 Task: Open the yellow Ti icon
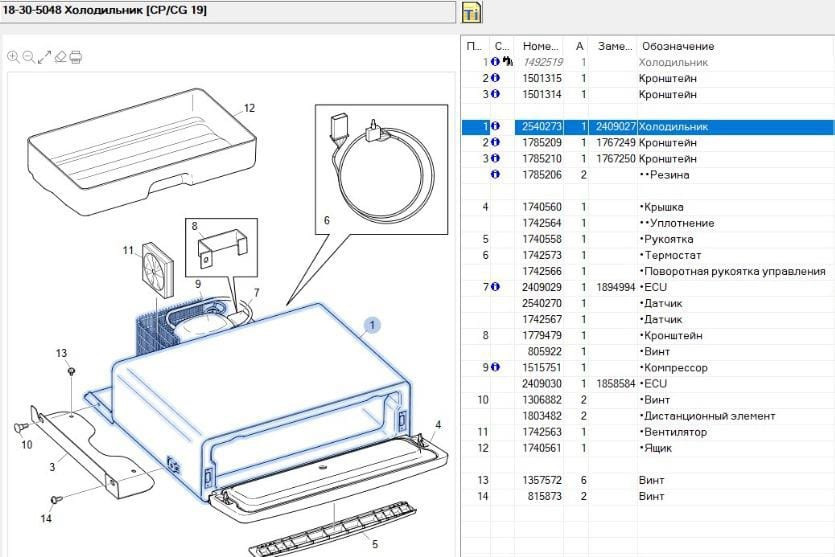472,12
